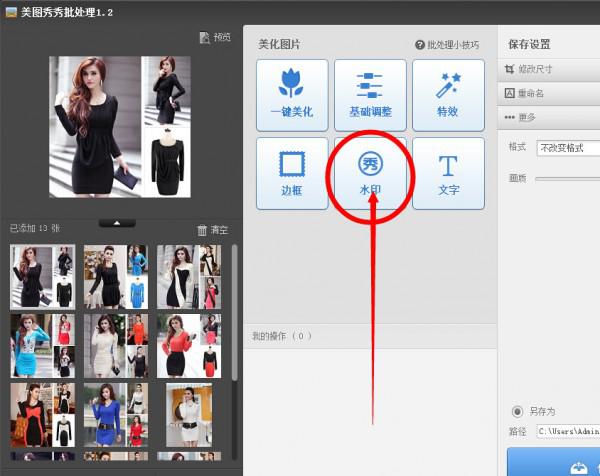Image resolution: width=600 pixels, height=476 pixels.
Task: Collapse preview panel with the up-arrow handle
Action: point(117,222)
